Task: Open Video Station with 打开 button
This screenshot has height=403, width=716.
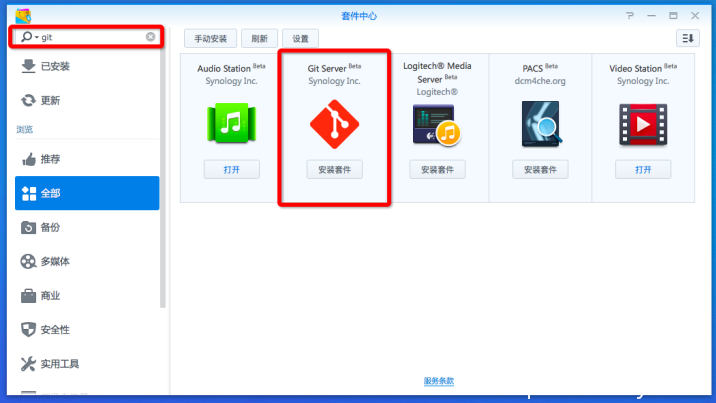Action: 643,170
